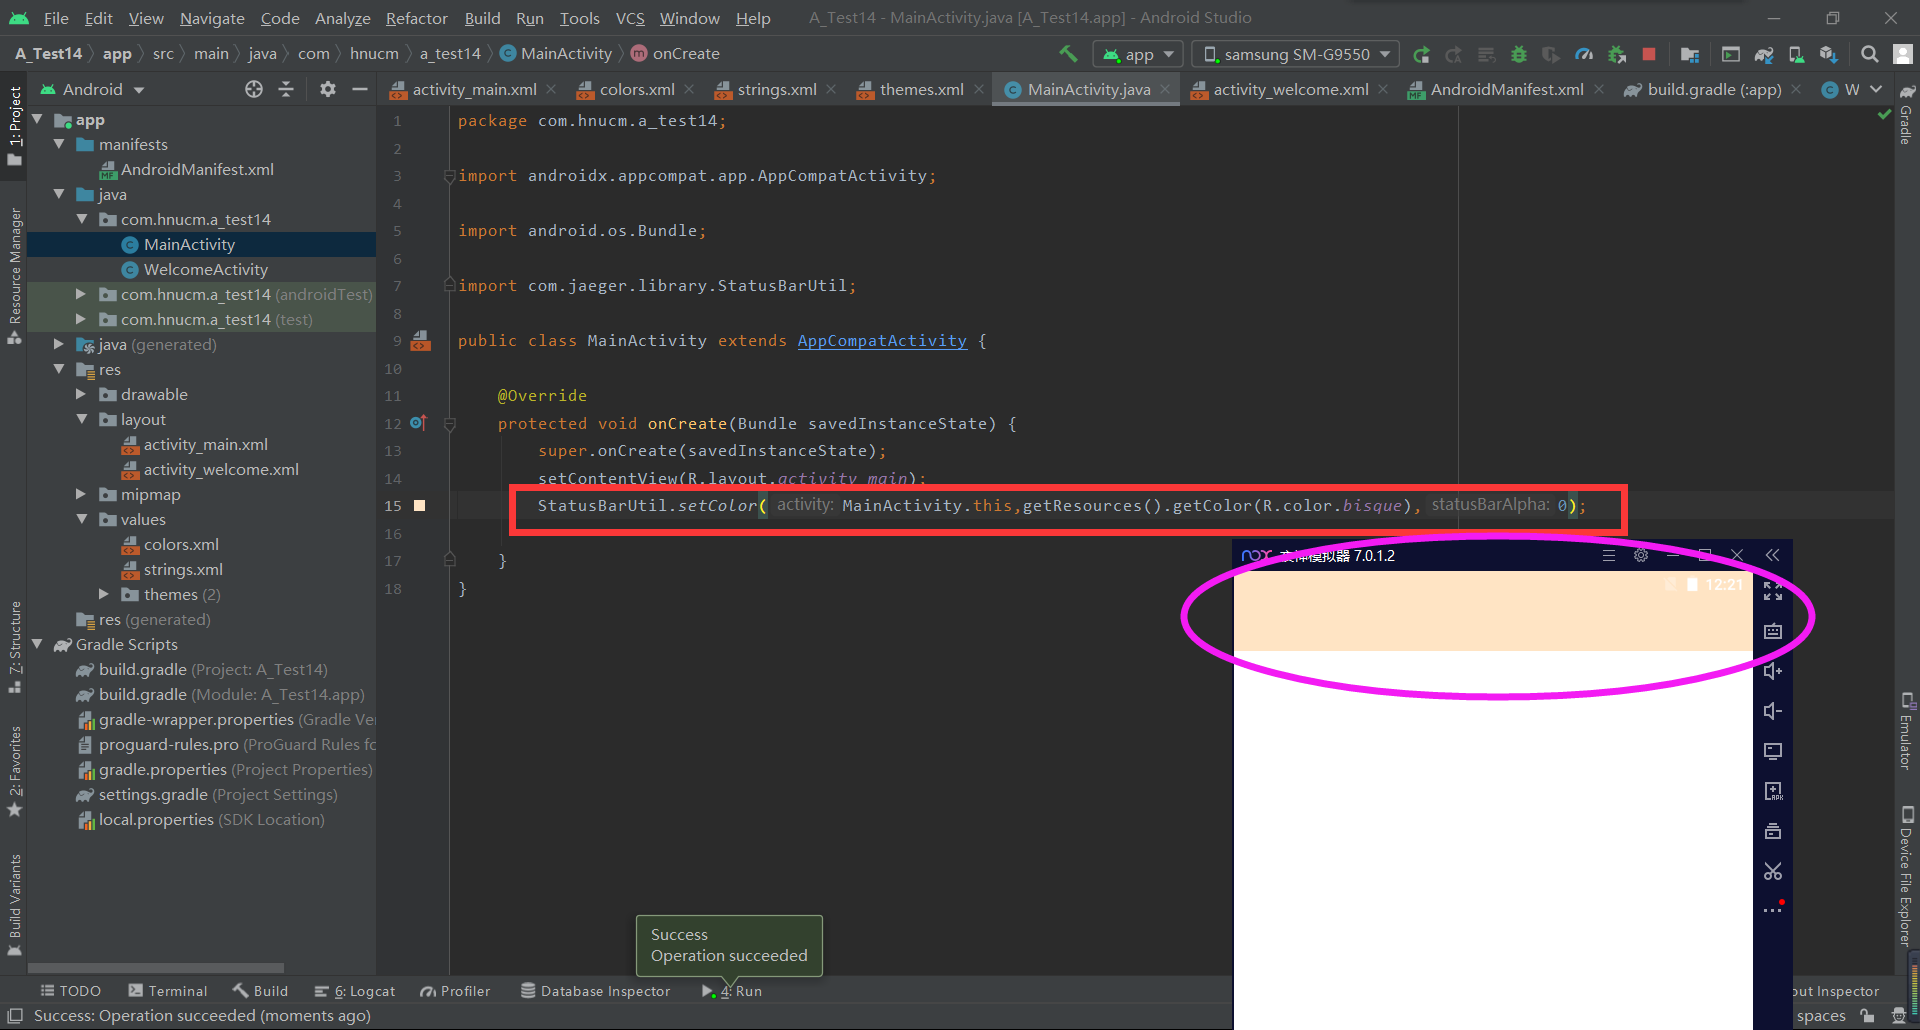Click Nox scissors screenshot icon

pyautogui.click(x=1773, y=871)
